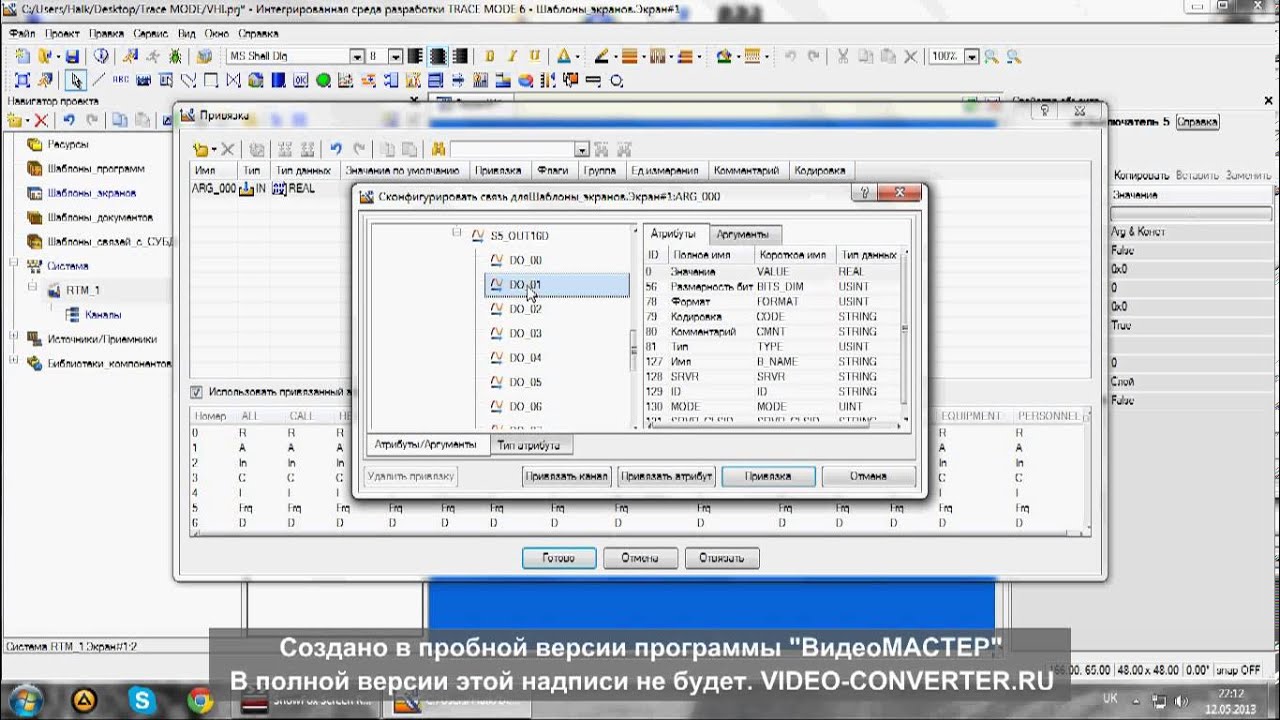Toggle Italic text formatting icon
Viewport: 1280px width, 720px height.
pos(512,56)
